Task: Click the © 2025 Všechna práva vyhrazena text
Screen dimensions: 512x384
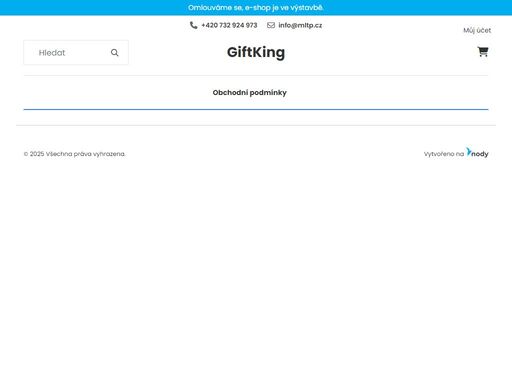Action: click(74, 154)
